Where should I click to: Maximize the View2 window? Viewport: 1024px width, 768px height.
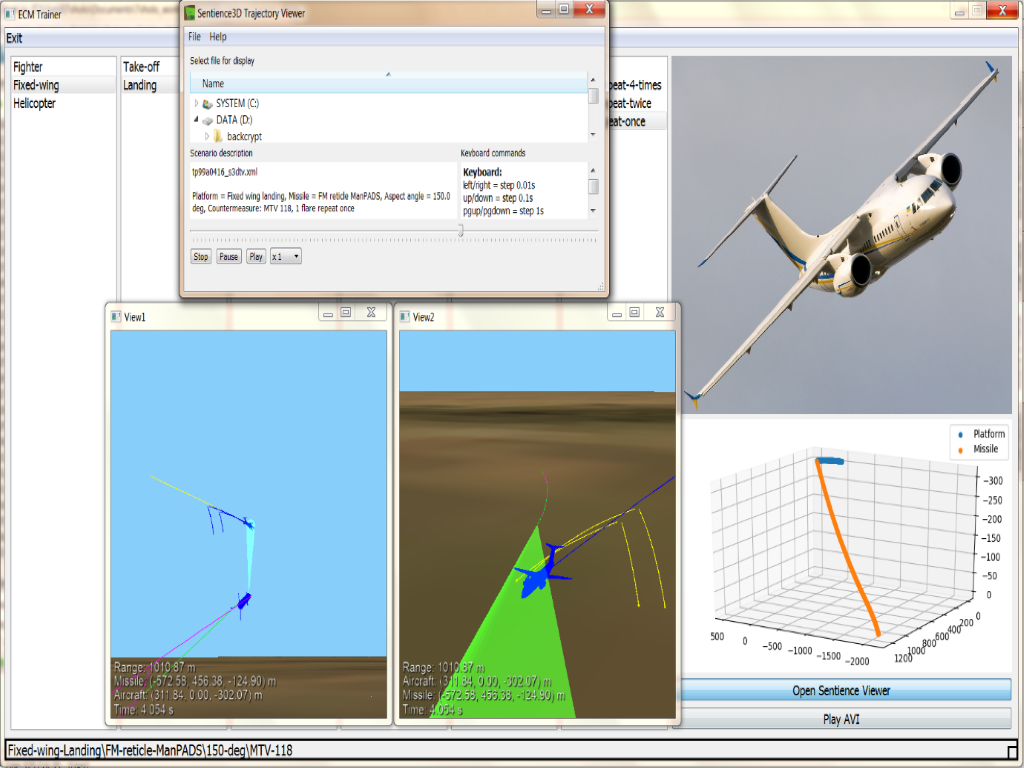pyautogui.click(x=634, y=313)
